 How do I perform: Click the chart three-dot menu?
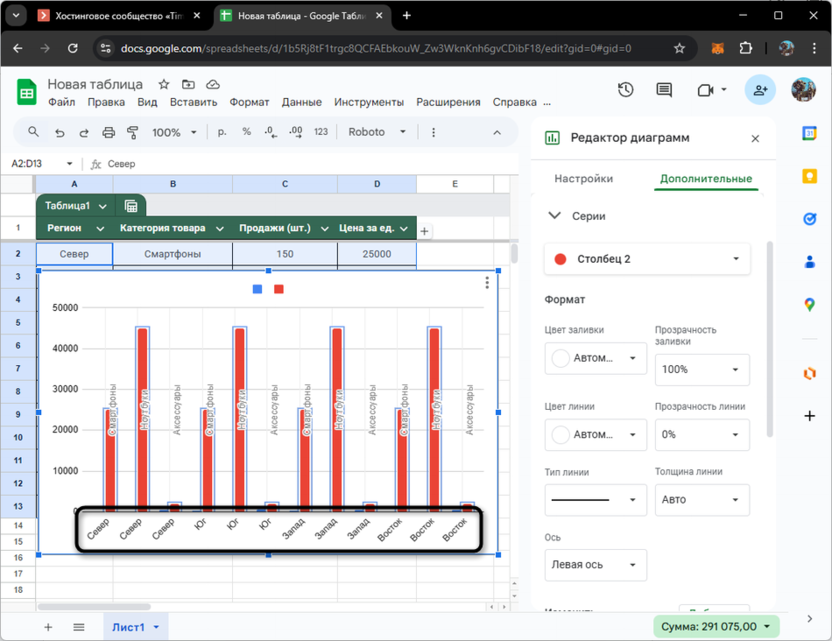click(487, 283)
